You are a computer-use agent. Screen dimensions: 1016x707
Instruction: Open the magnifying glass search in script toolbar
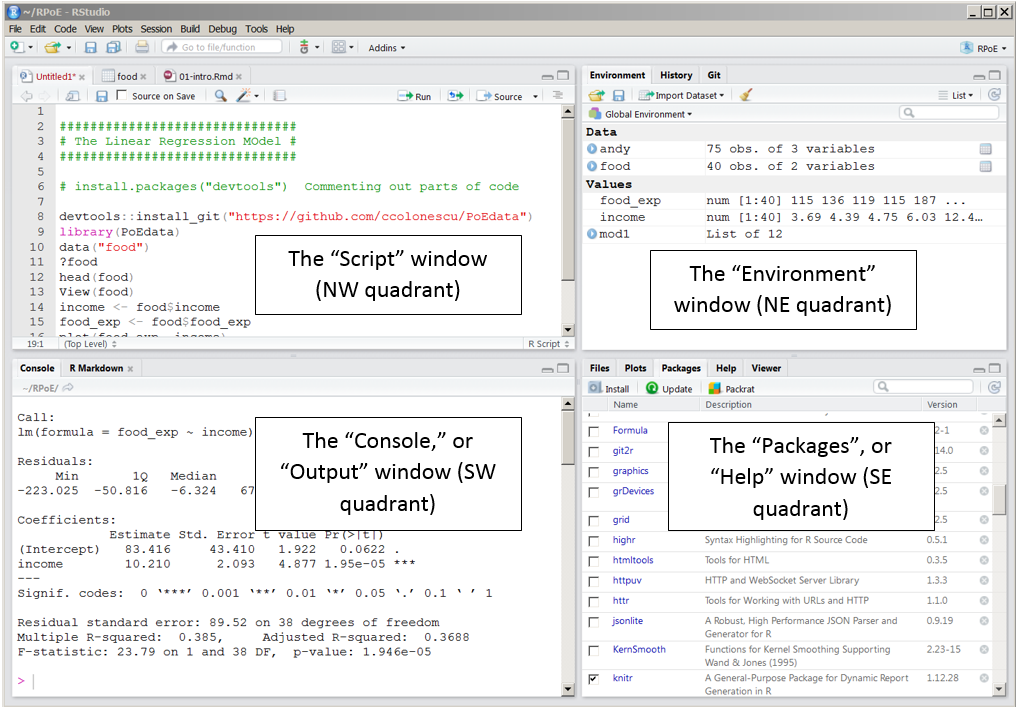(221, 95)
